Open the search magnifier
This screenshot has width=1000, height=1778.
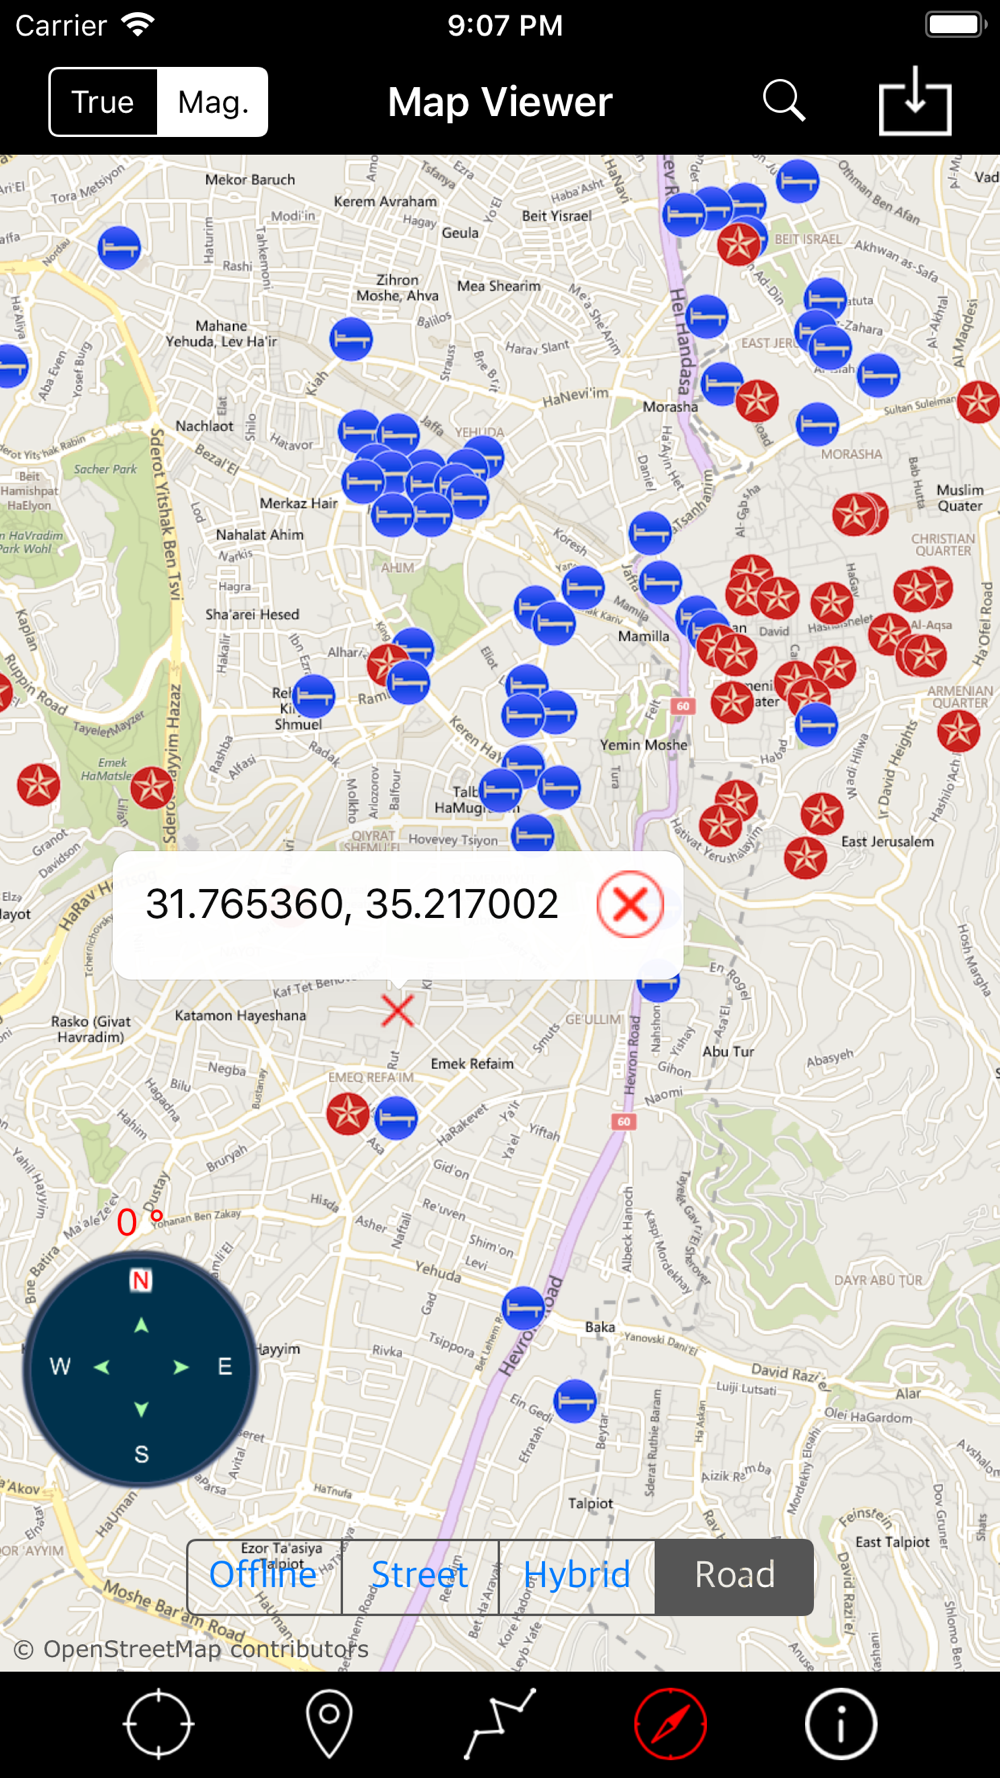click(x=783, y=101)
